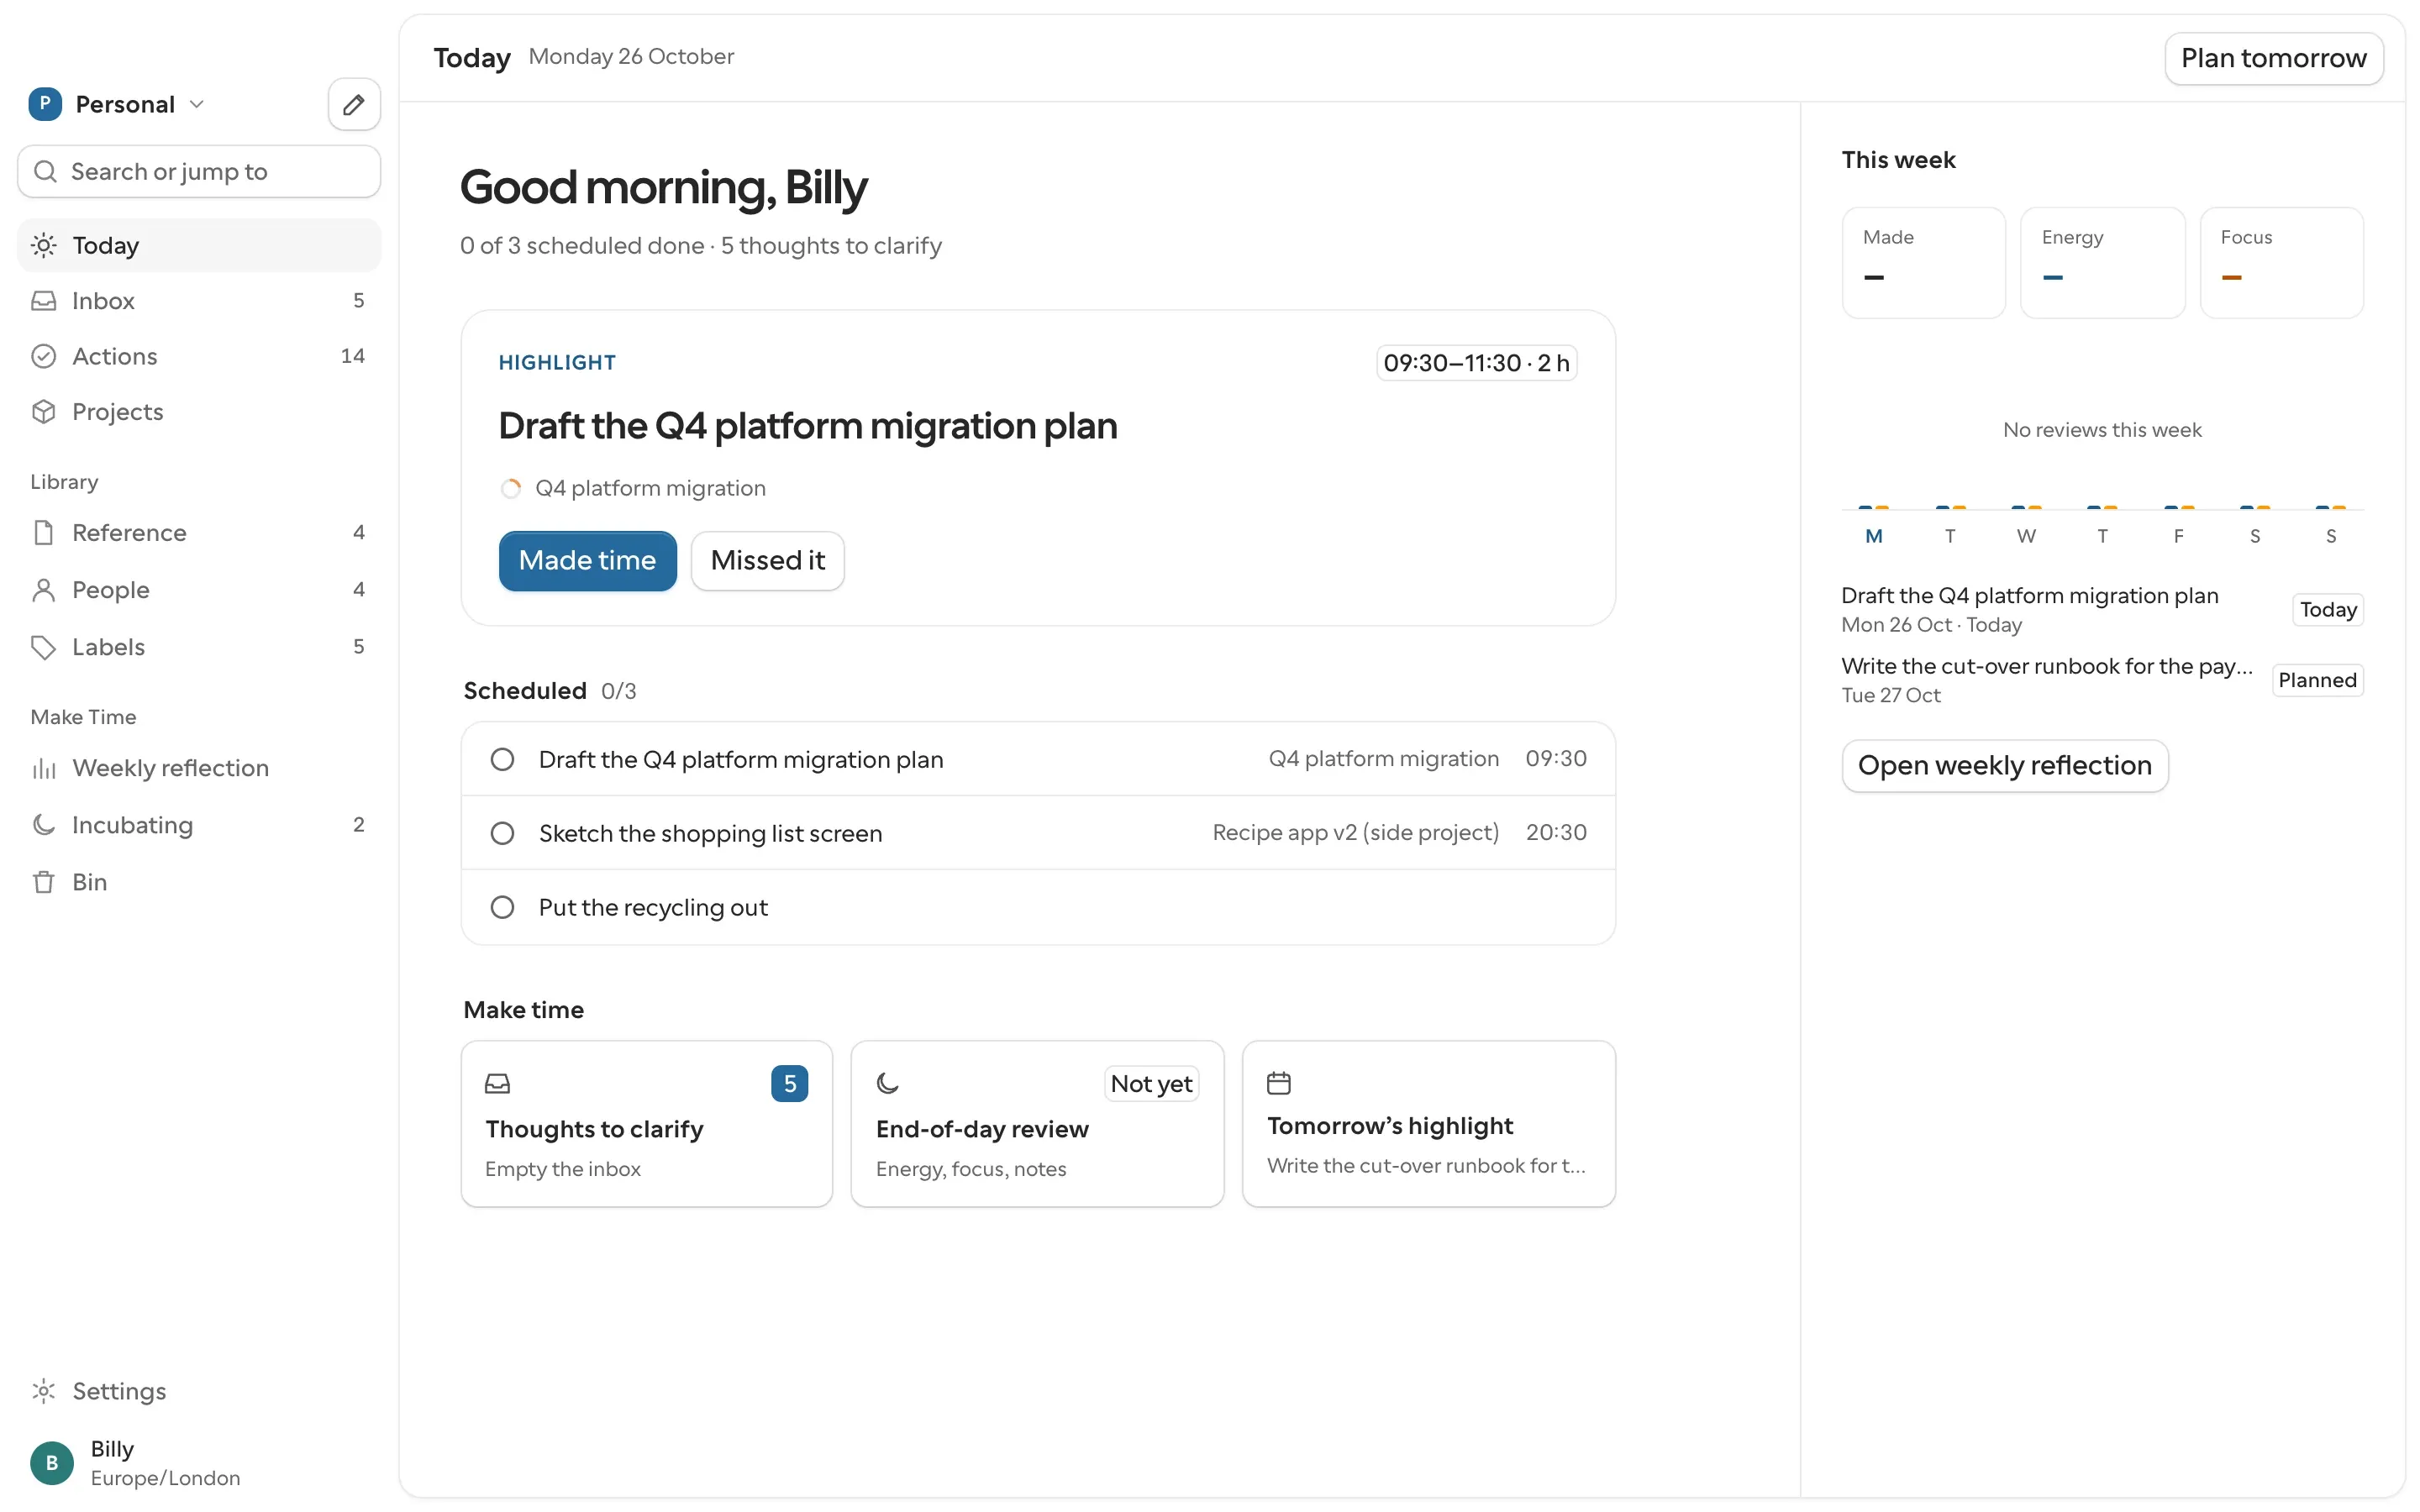Click Open weekly reflection button

[x=2005, y=765]
